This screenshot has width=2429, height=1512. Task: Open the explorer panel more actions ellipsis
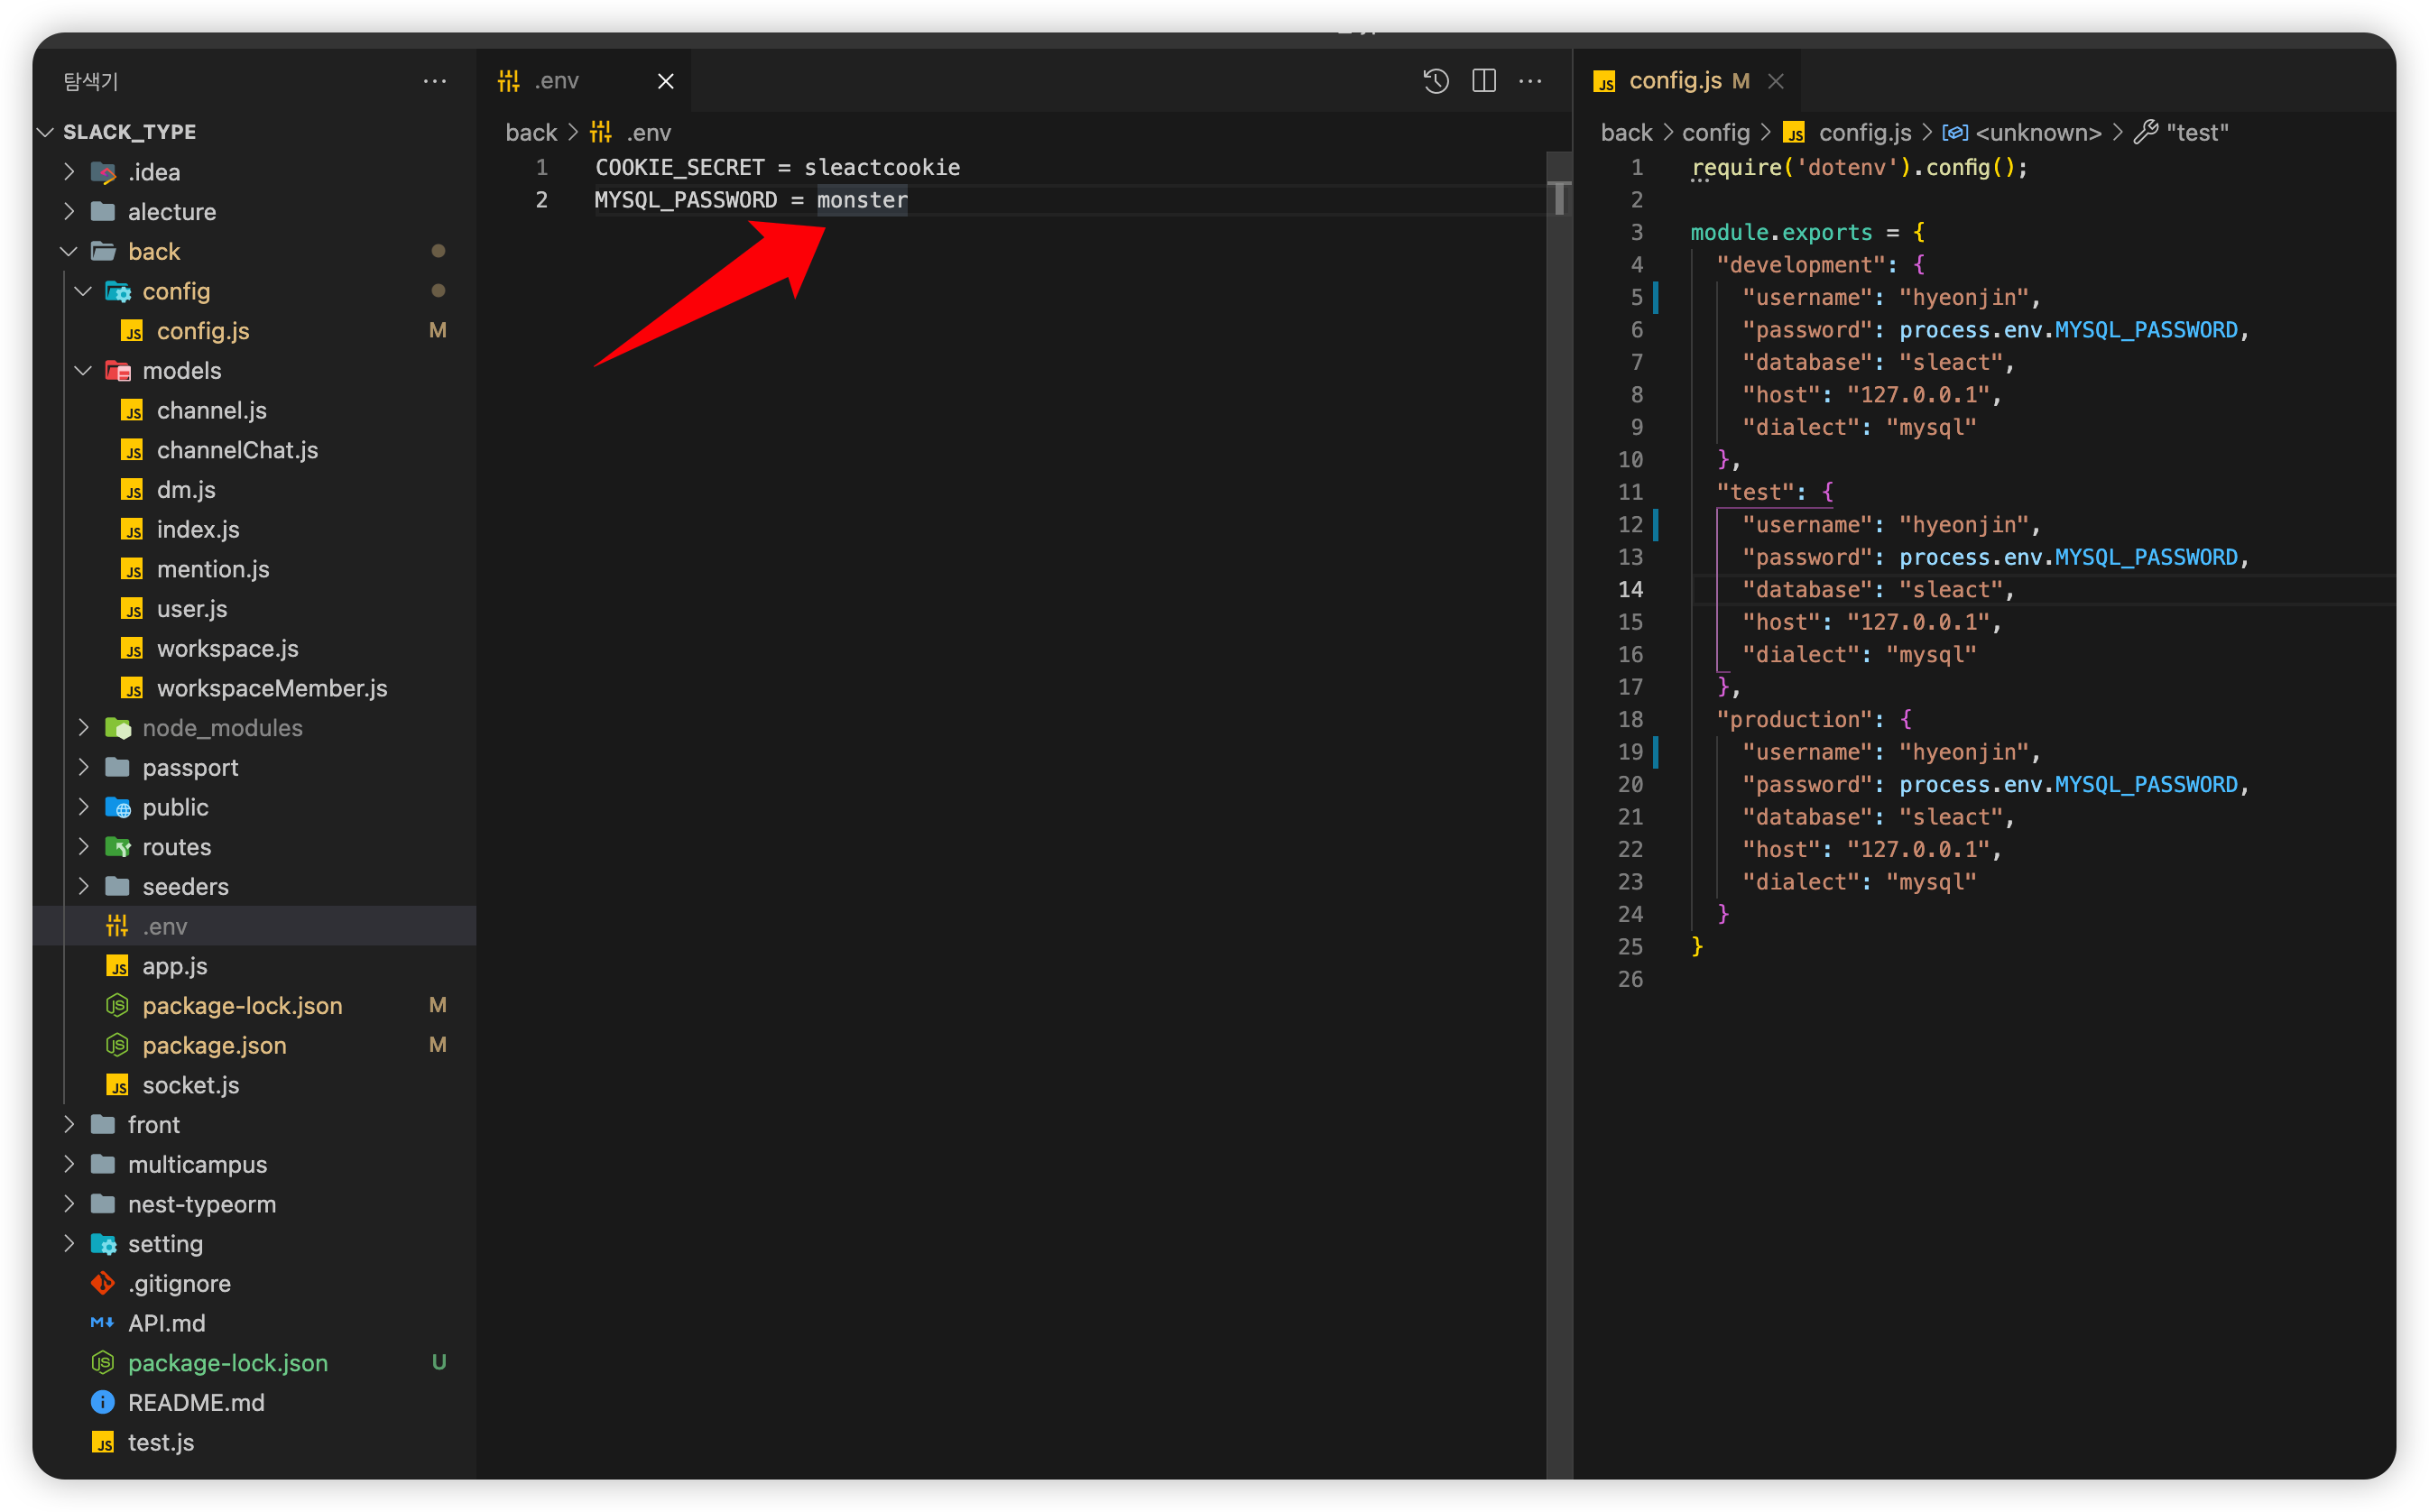pos(434,81)
